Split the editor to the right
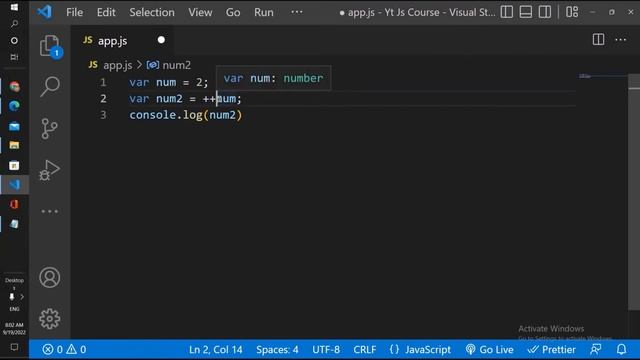640x360 pixels. (598, 40)
